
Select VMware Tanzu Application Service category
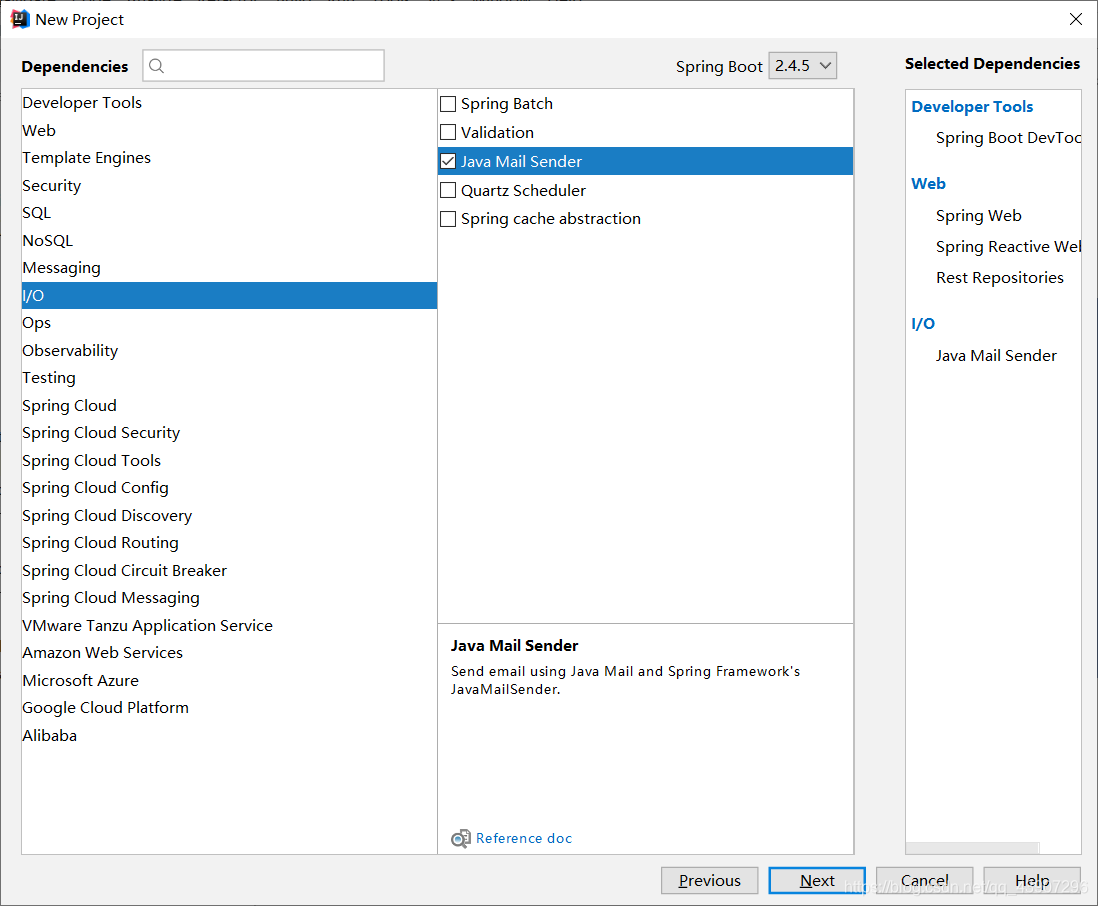pyautogui.click(x=229, y=625)
